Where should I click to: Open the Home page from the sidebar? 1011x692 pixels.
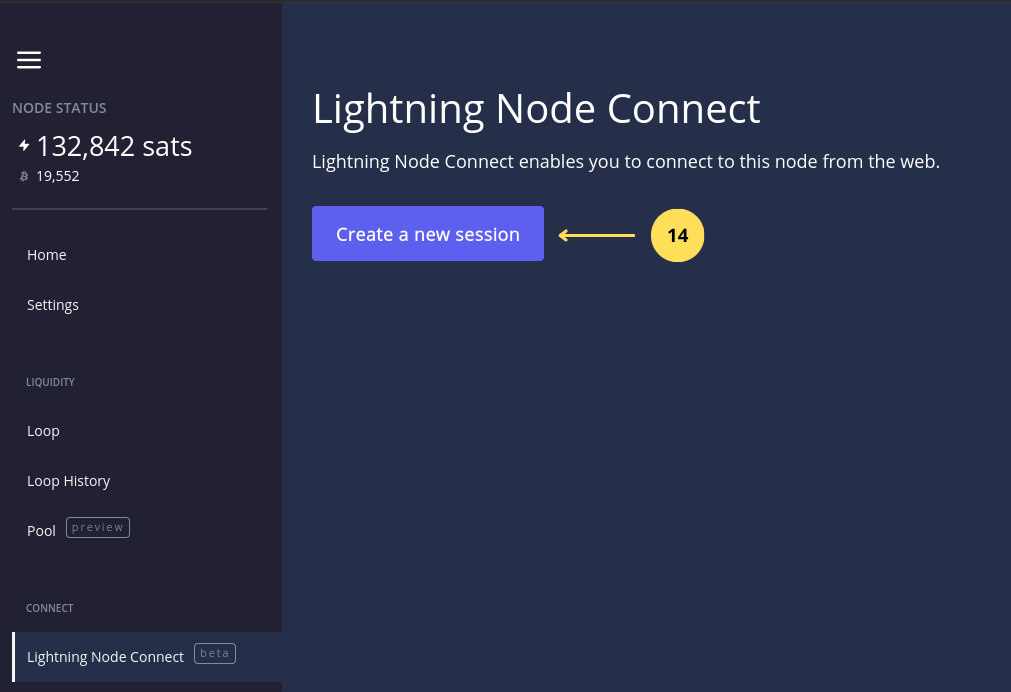point(47,254)
